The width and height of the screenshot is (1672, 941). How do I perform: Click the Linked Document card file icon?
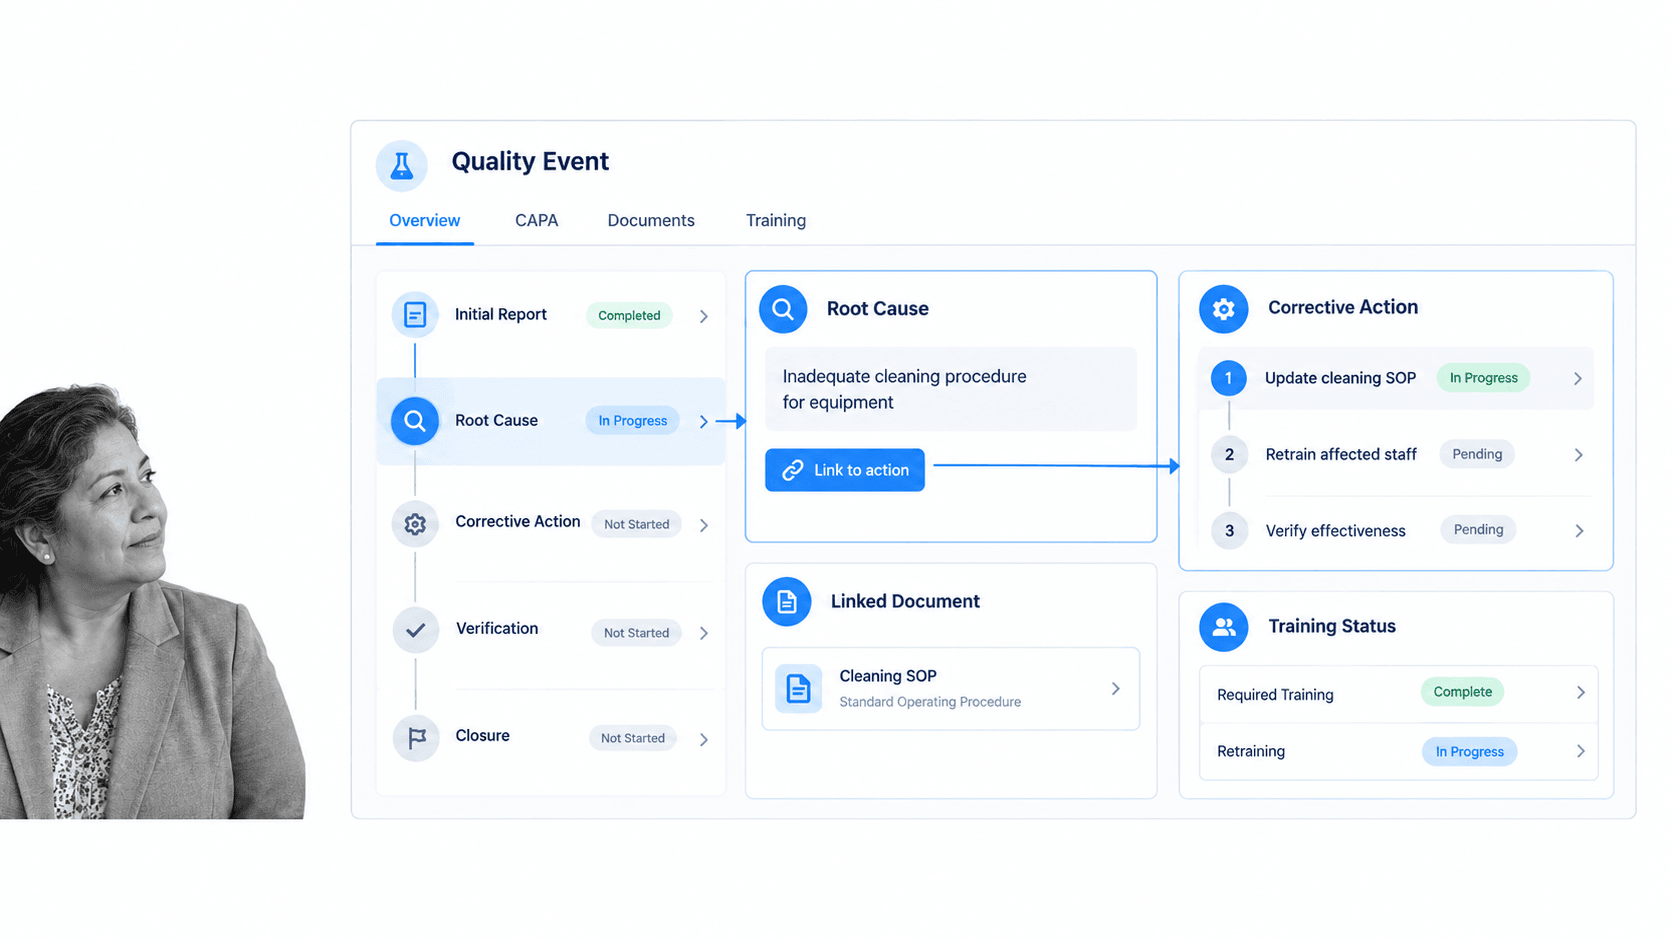[787, 602]
